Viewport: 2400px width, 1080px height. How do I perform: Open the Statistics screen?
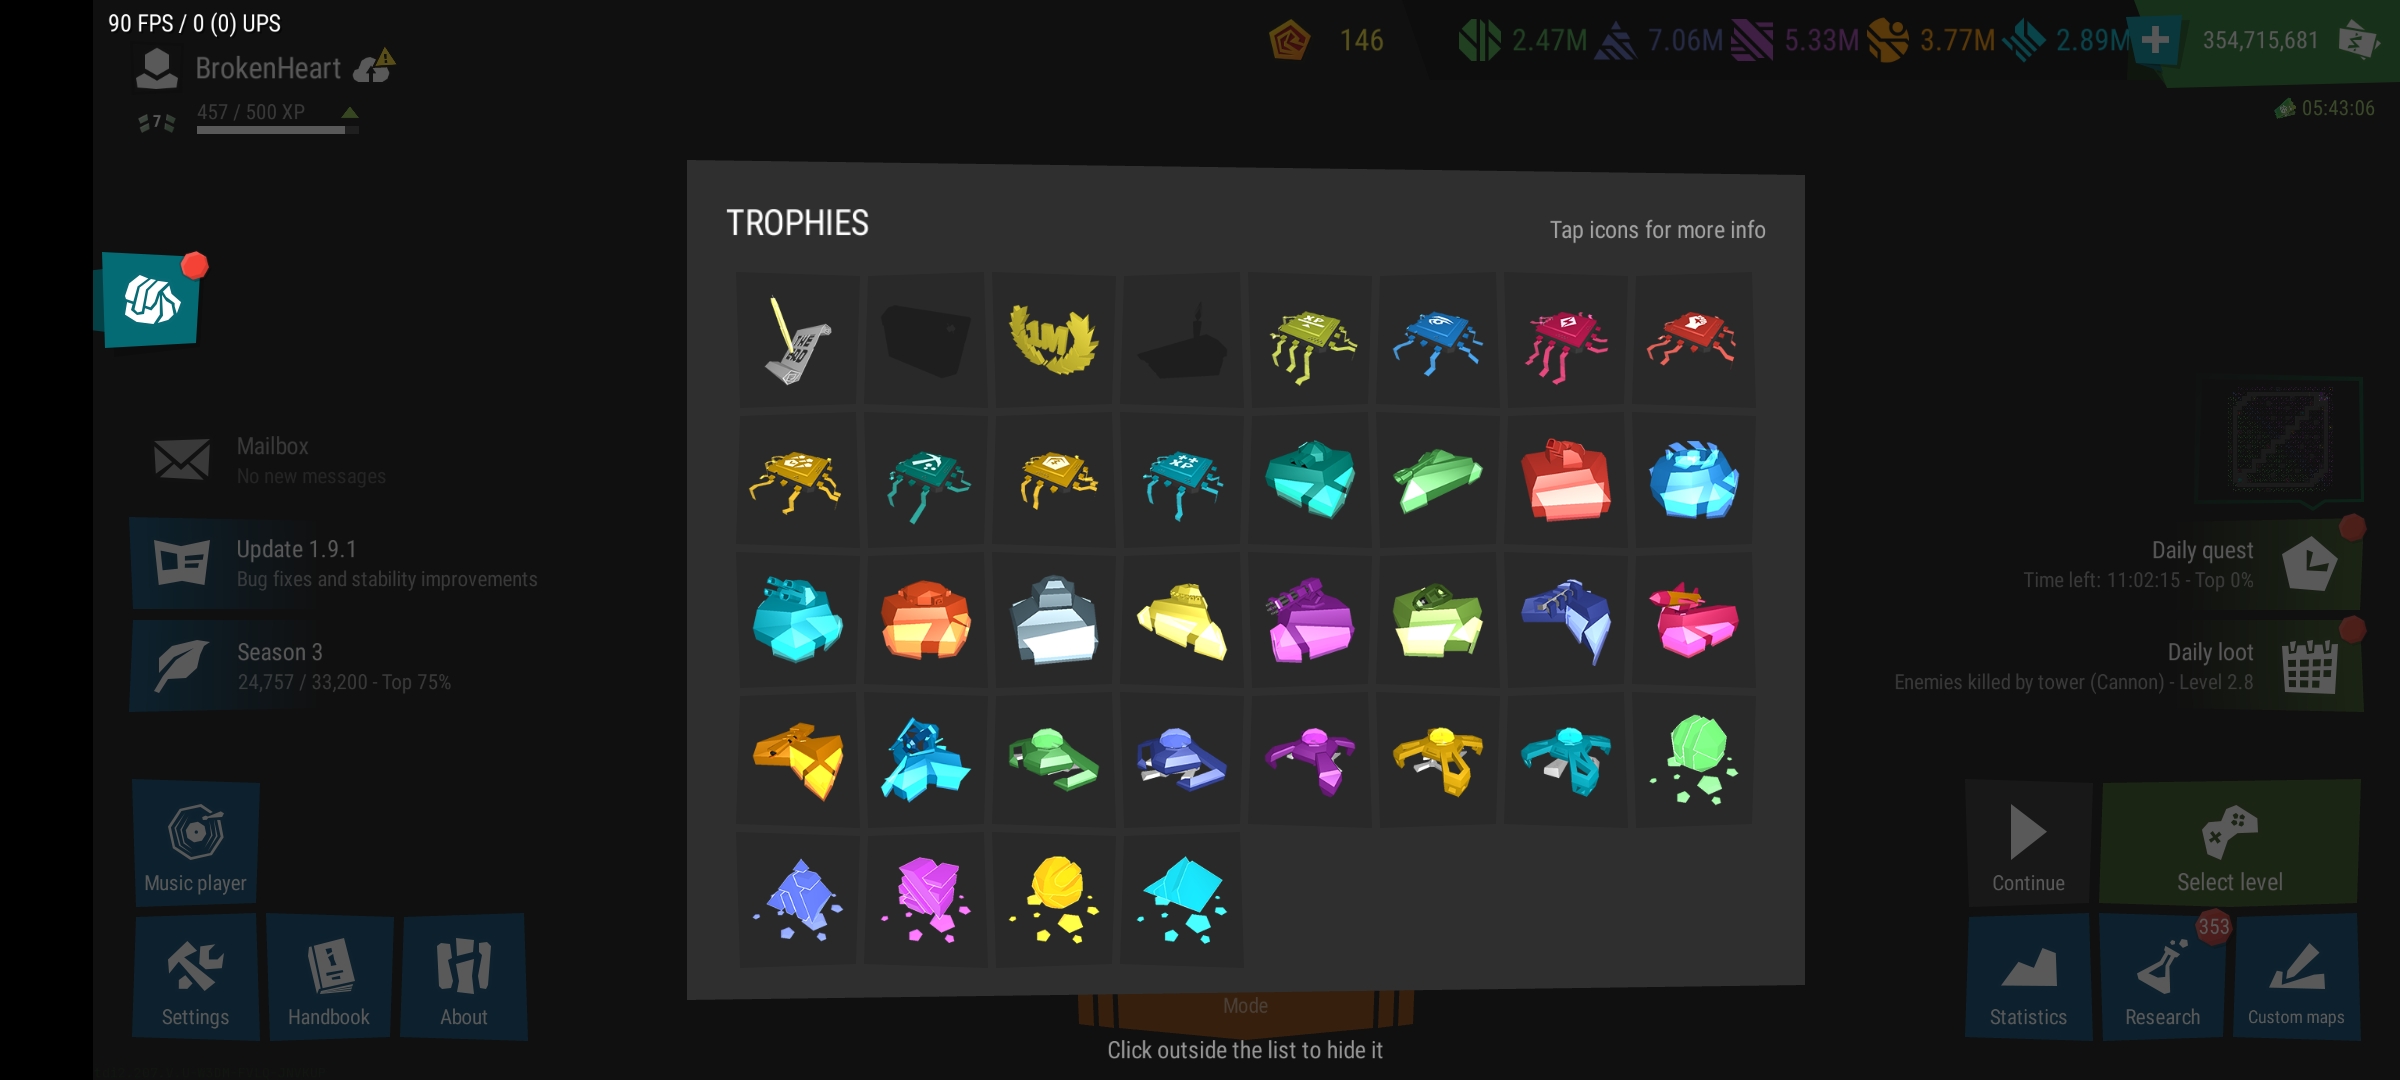2028,977
